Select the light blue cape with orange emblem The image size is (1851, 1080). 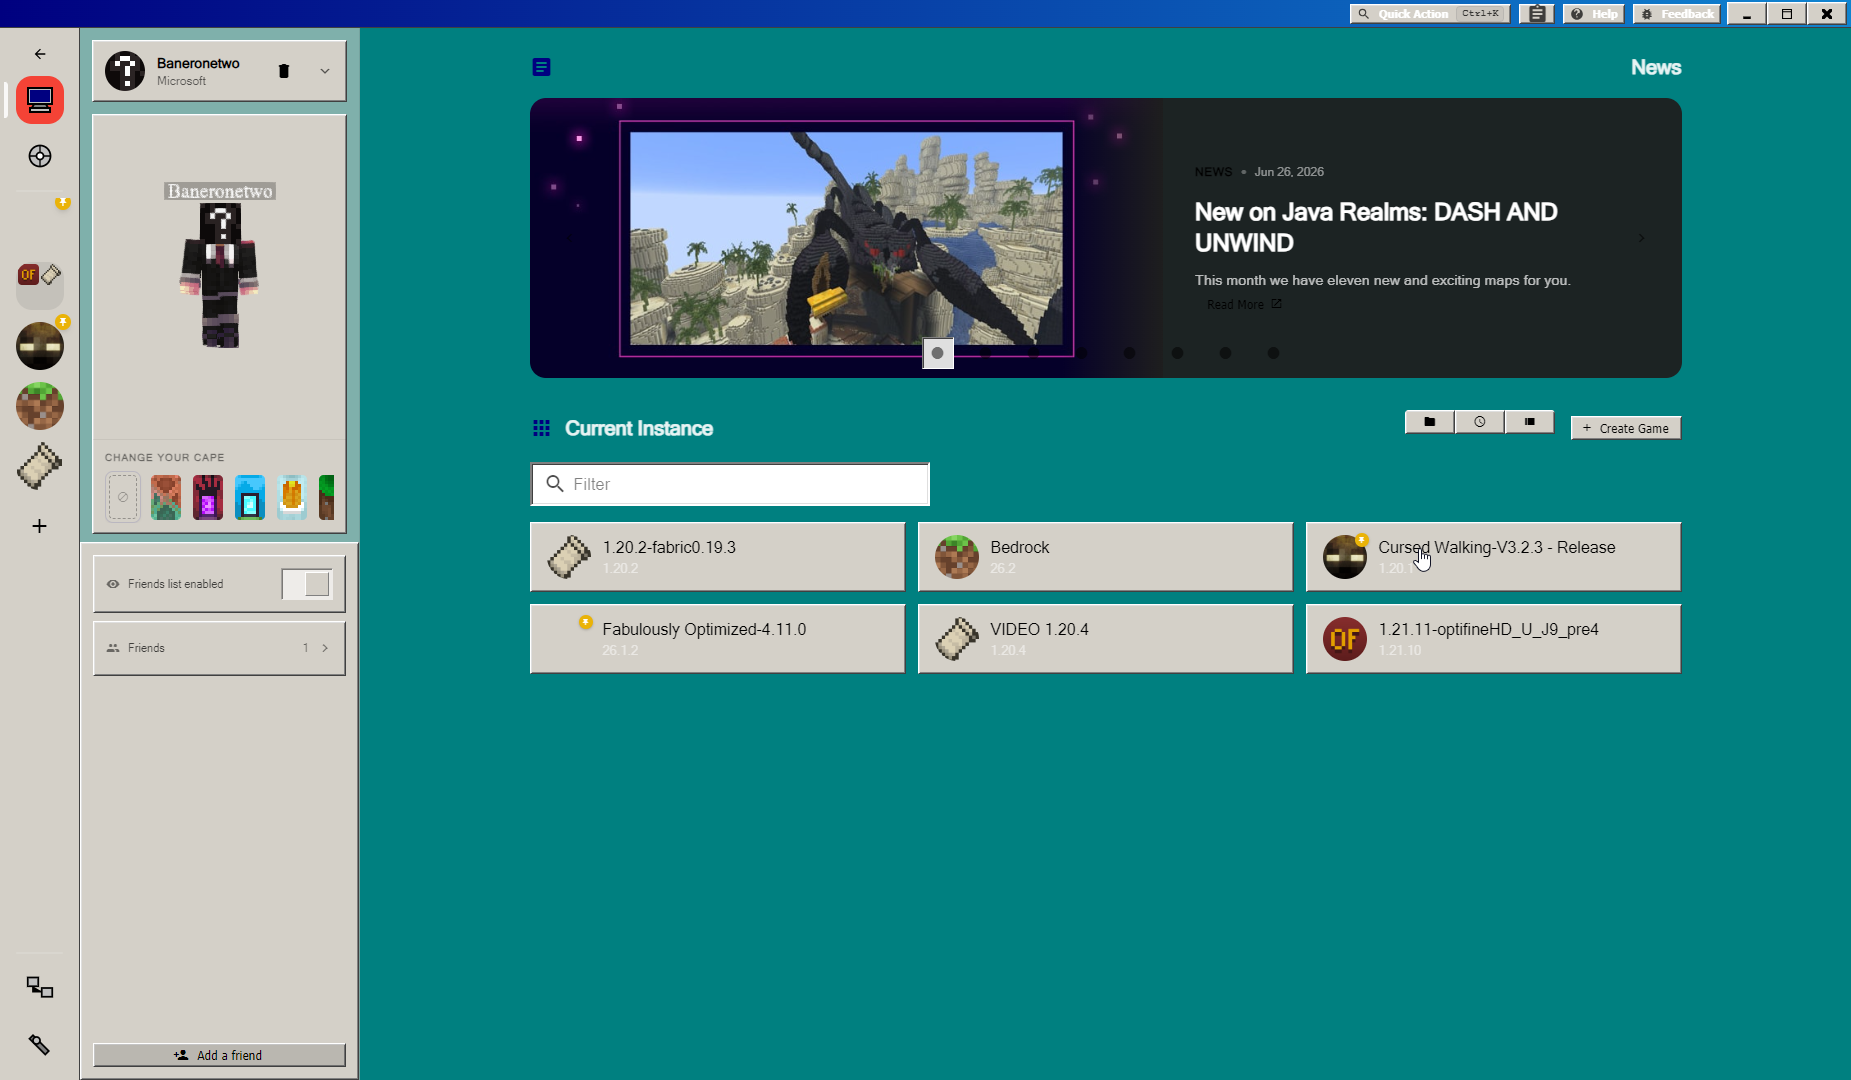point(292,497)
